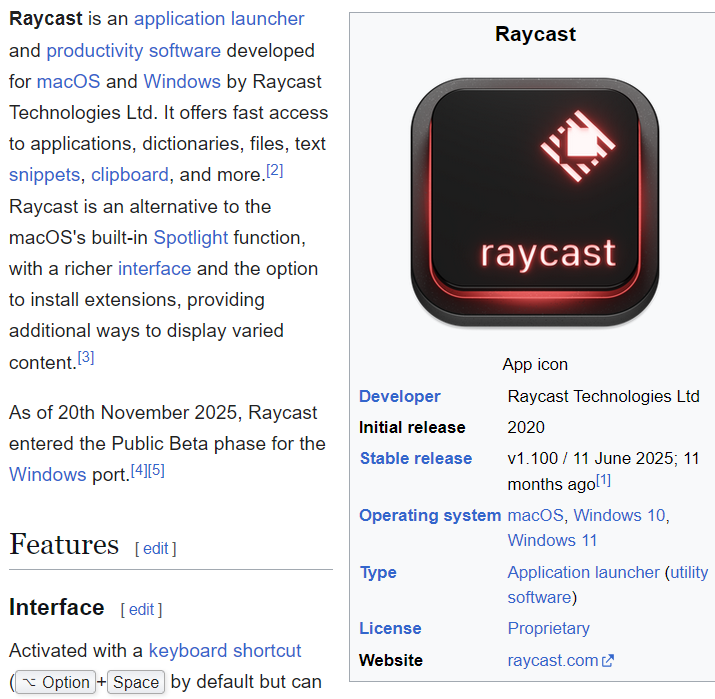
Task: Open the License label link
Action: 390,628
